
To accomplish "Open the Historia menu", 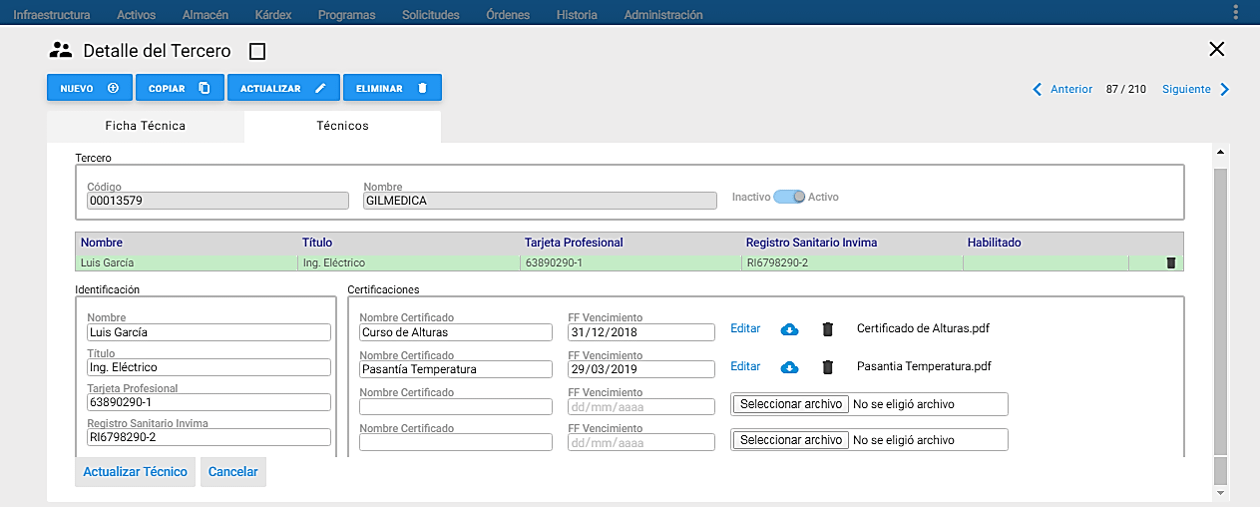I will point(577,15).
